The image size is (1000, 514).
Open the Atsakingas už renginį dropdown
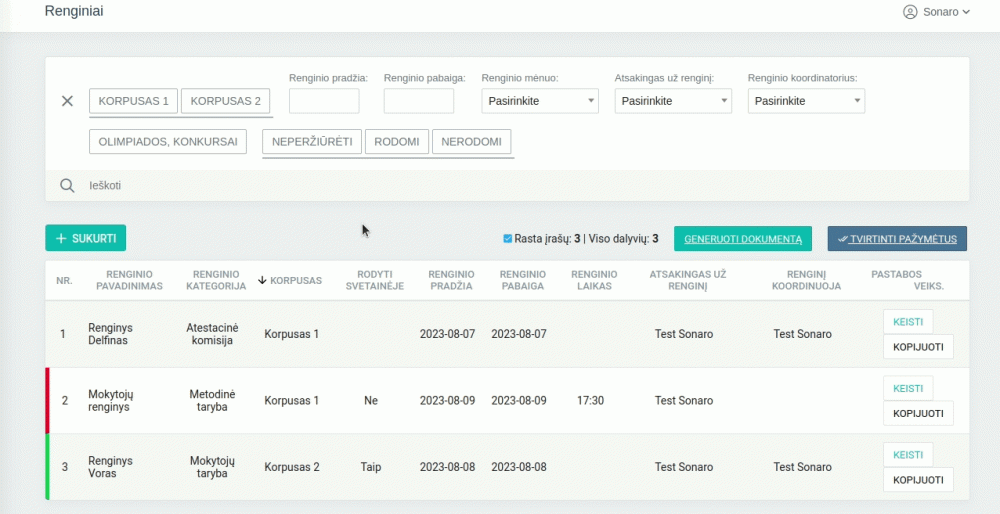click(x=673, y=101)
